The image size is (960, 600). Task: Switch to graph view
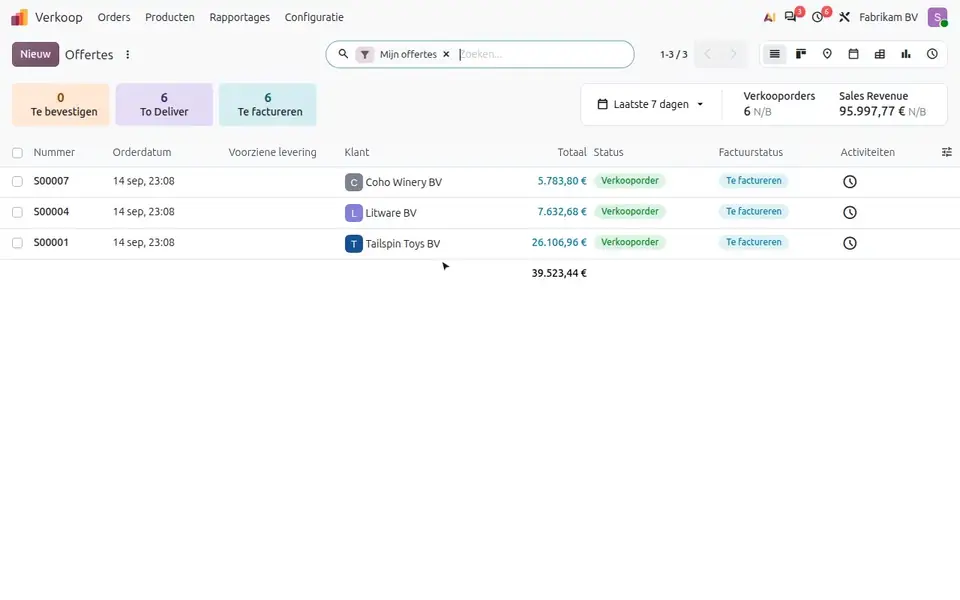(x=906, y=54)
